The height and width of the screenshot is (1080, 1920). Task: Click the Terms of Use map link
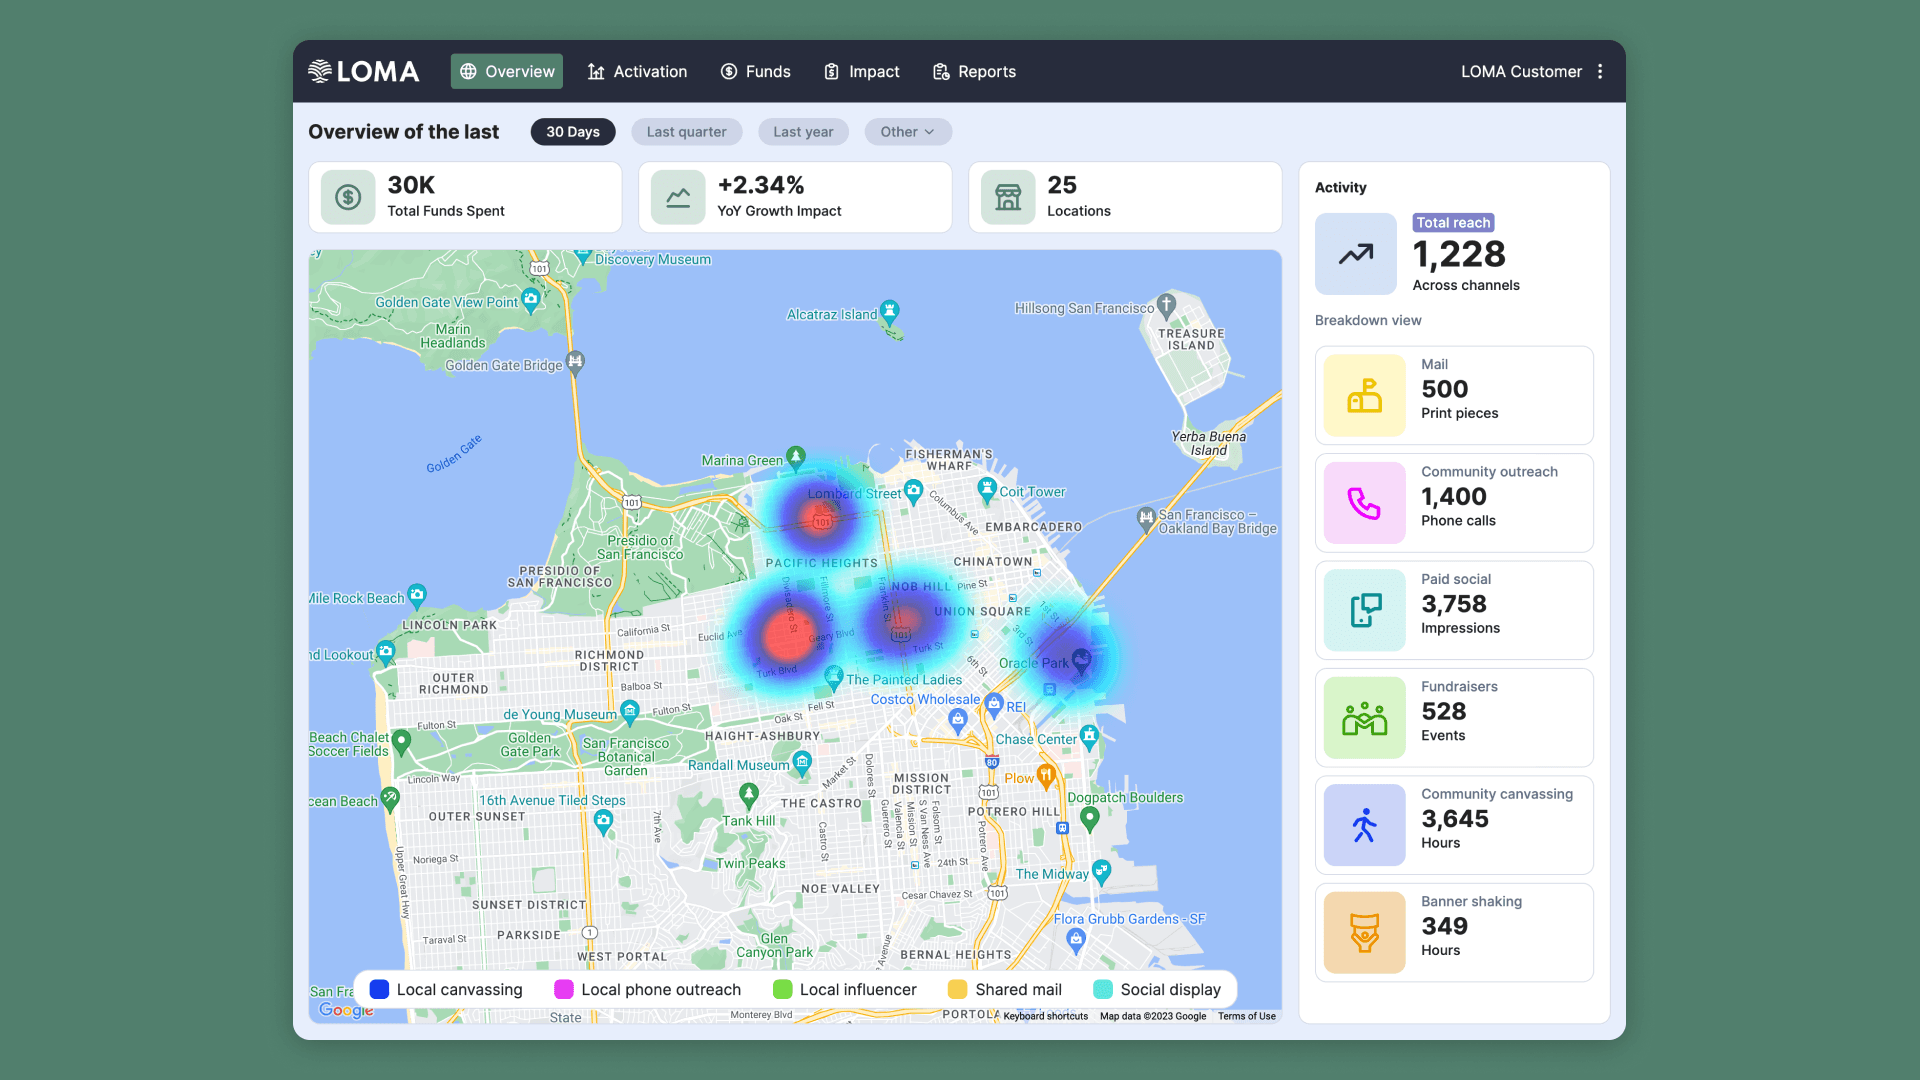[1246, 1016]
